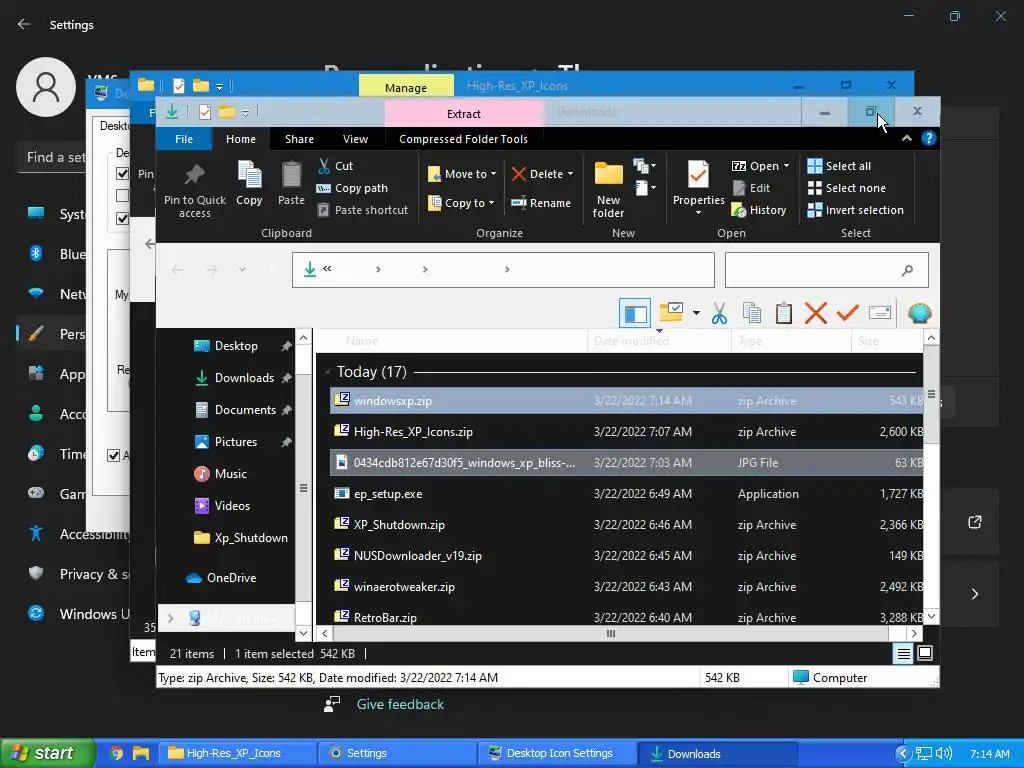Collapse the ribbon with the up chevron

tap(906, 138)
